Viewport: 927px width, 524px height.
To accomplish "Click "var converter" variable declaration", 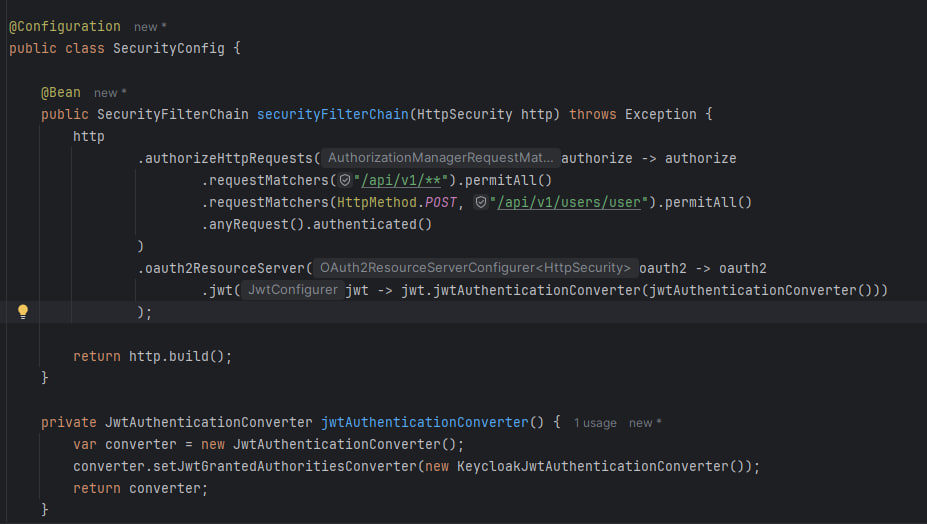I will coord(125,444).
